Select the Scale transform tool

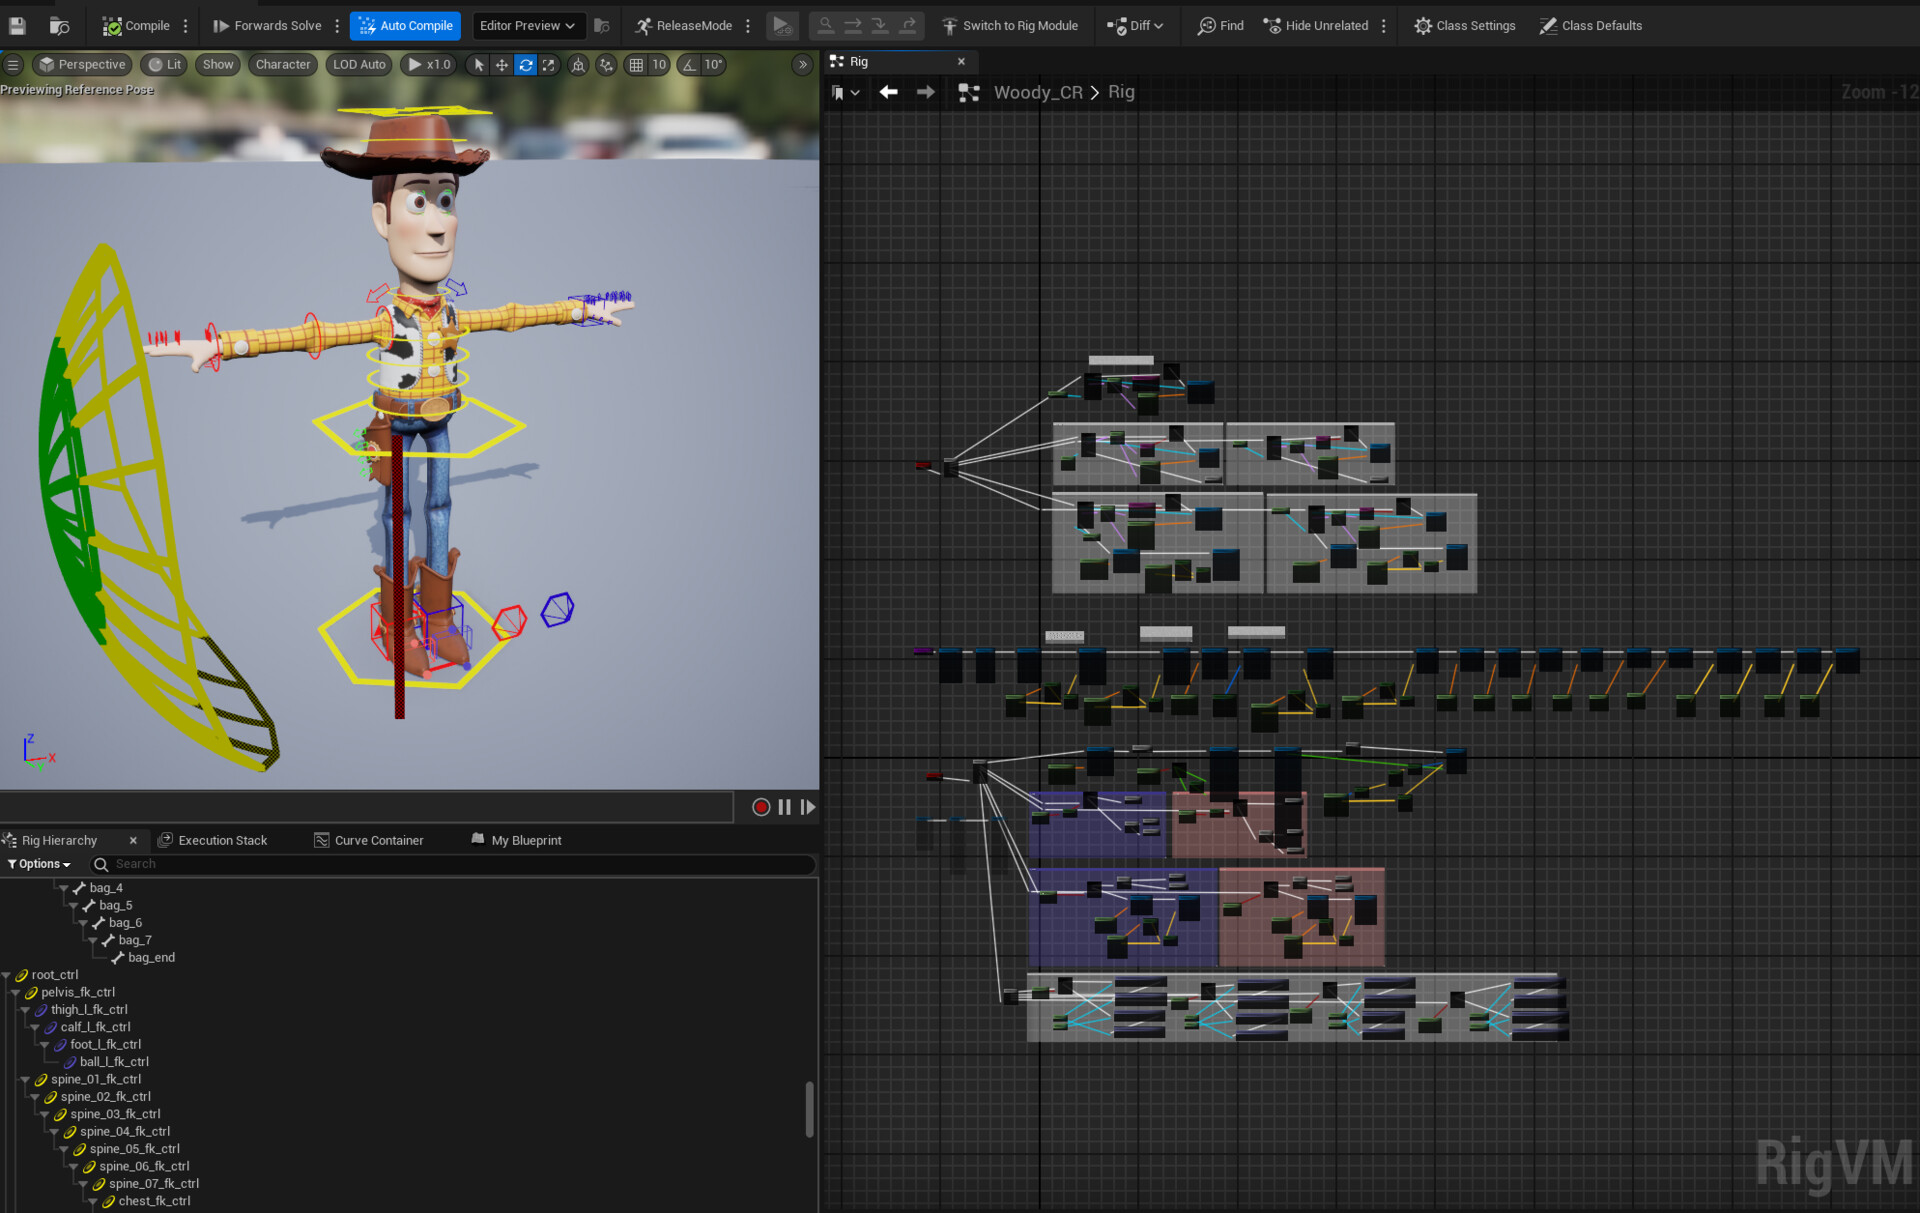click(x=549, y=64)
